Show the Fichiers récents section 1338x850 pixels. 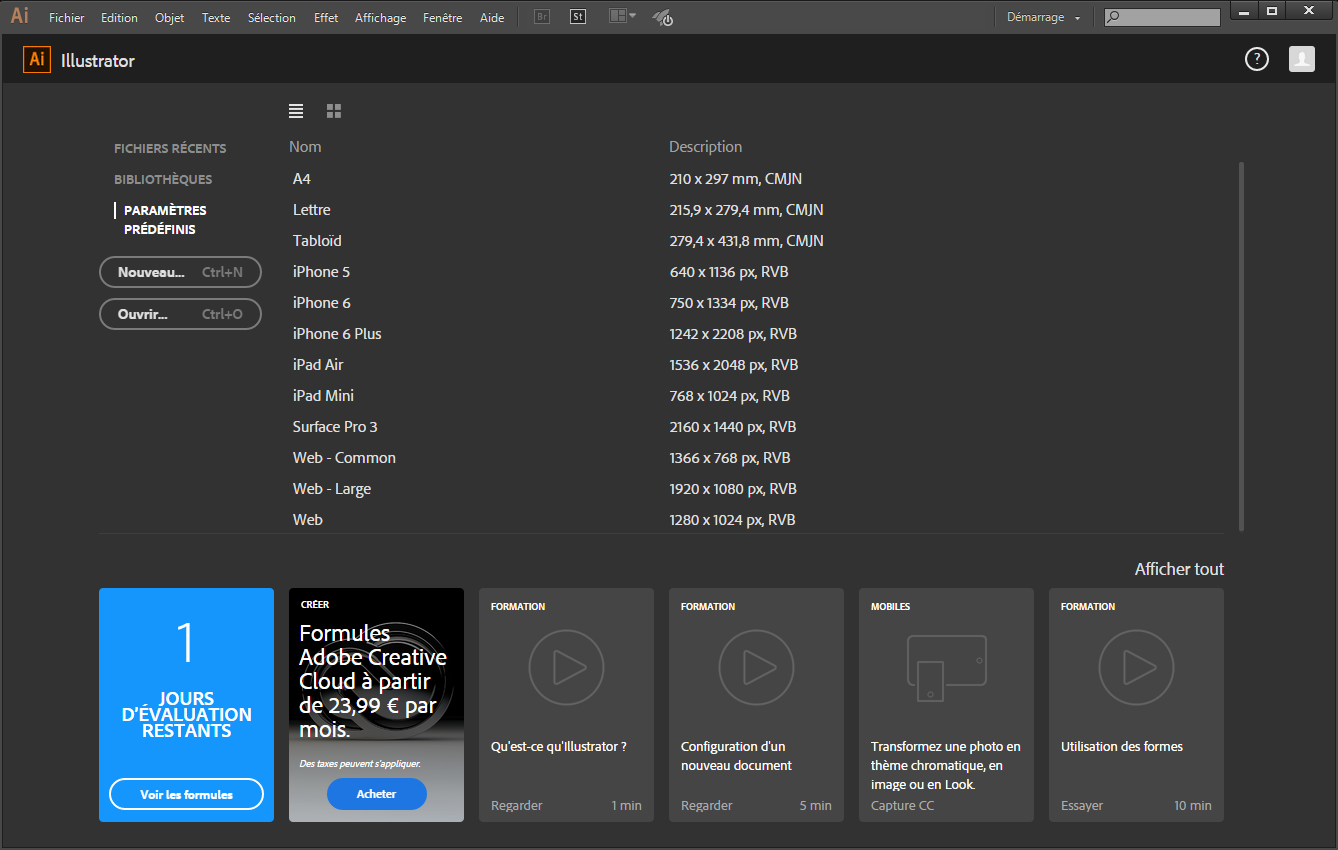[170, 148]
